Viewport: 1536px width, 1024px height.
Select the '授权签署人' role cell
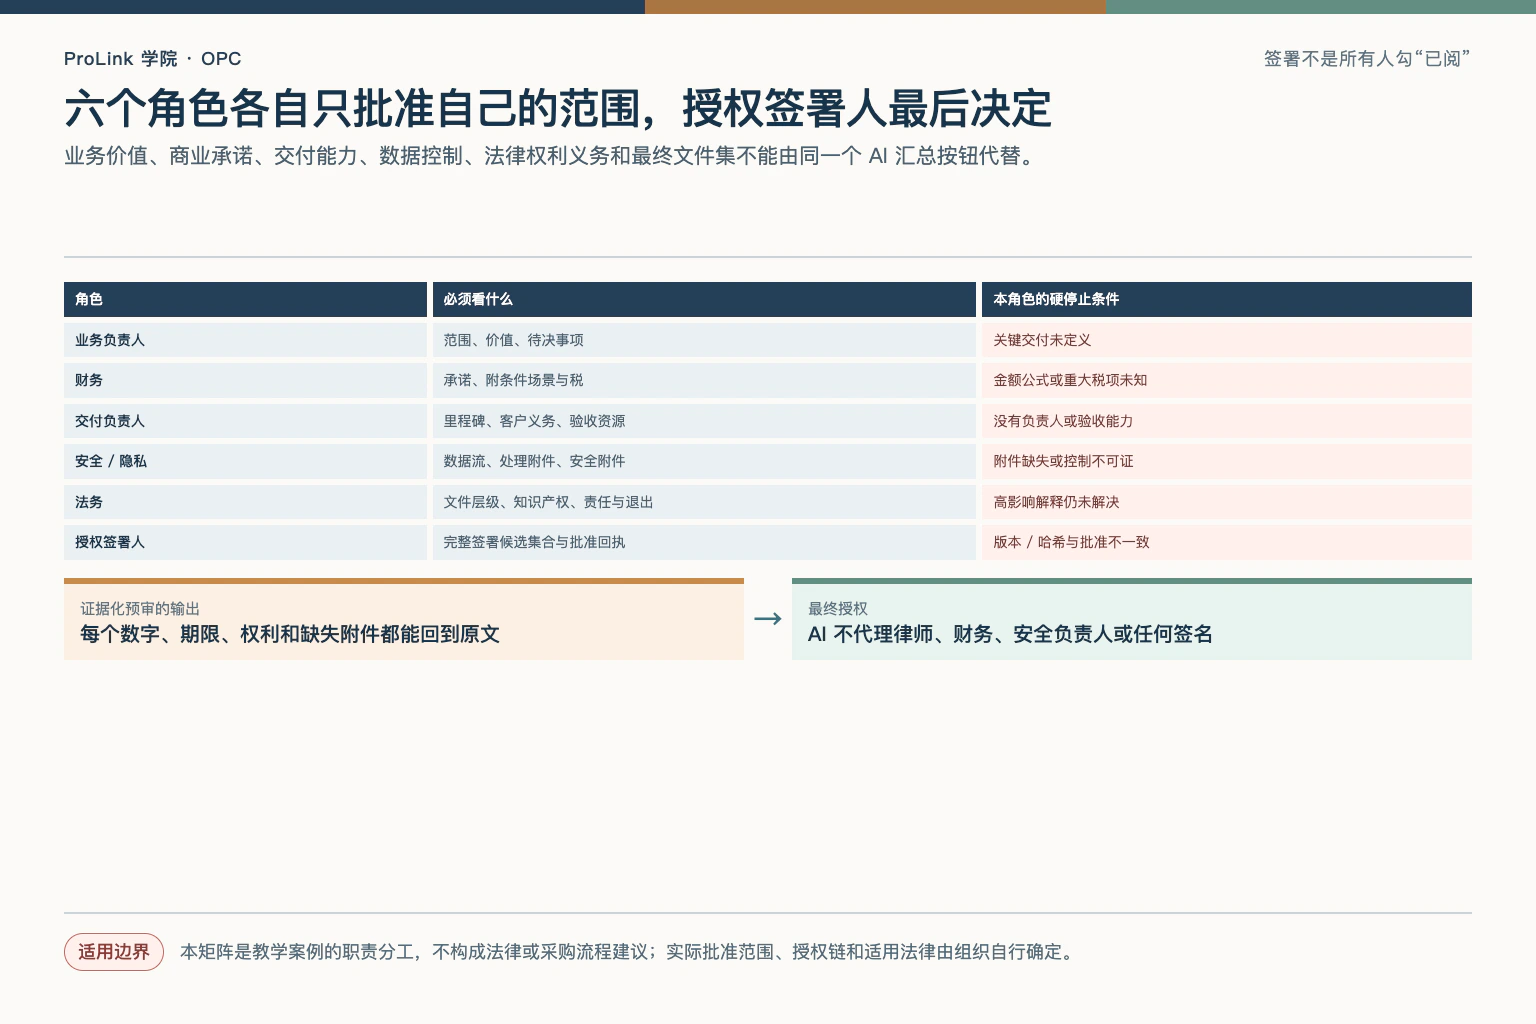pos(245,542)
